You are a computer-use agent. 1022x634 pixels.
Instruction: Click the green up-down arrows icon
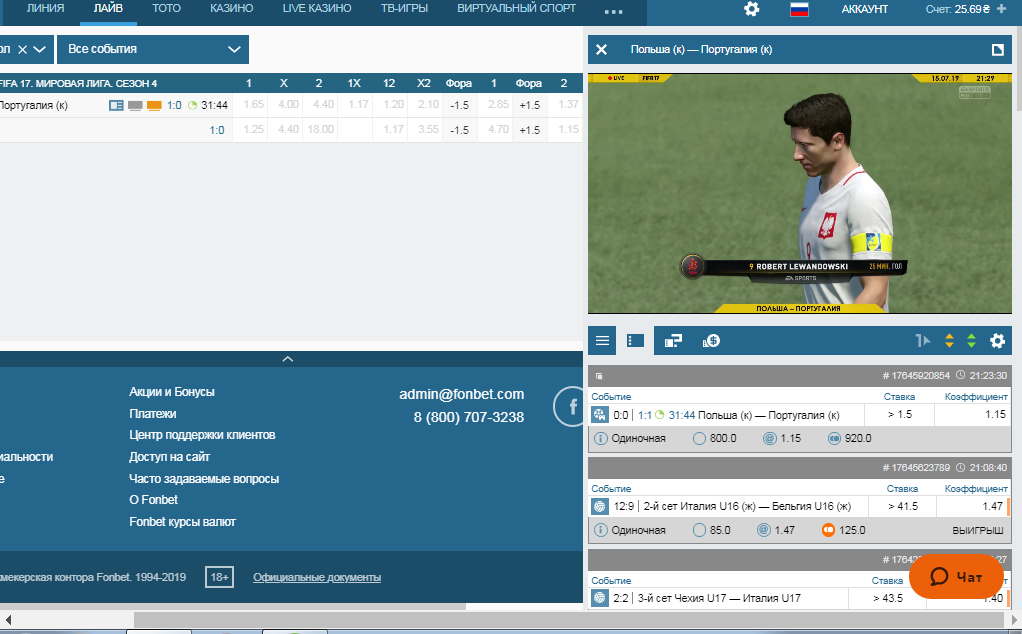pyautogui.click(x=971, y=341)
